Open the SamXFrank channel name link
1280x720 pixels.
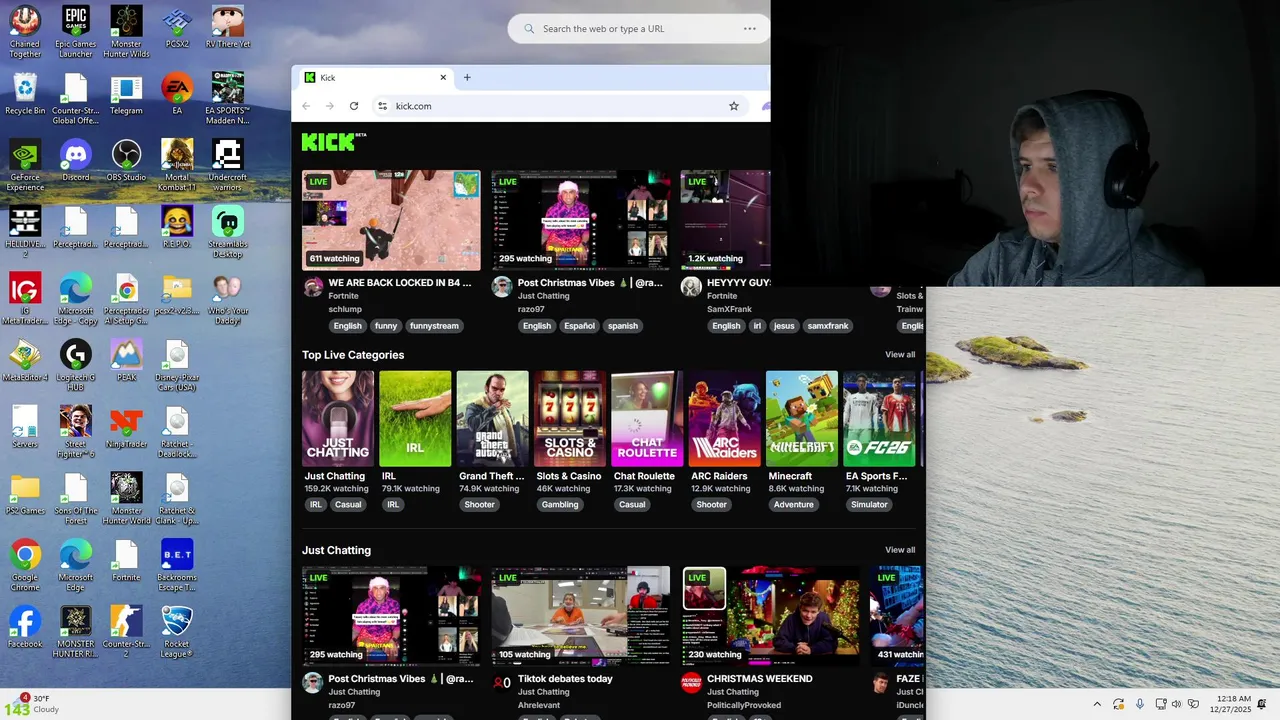click(727, 310)
